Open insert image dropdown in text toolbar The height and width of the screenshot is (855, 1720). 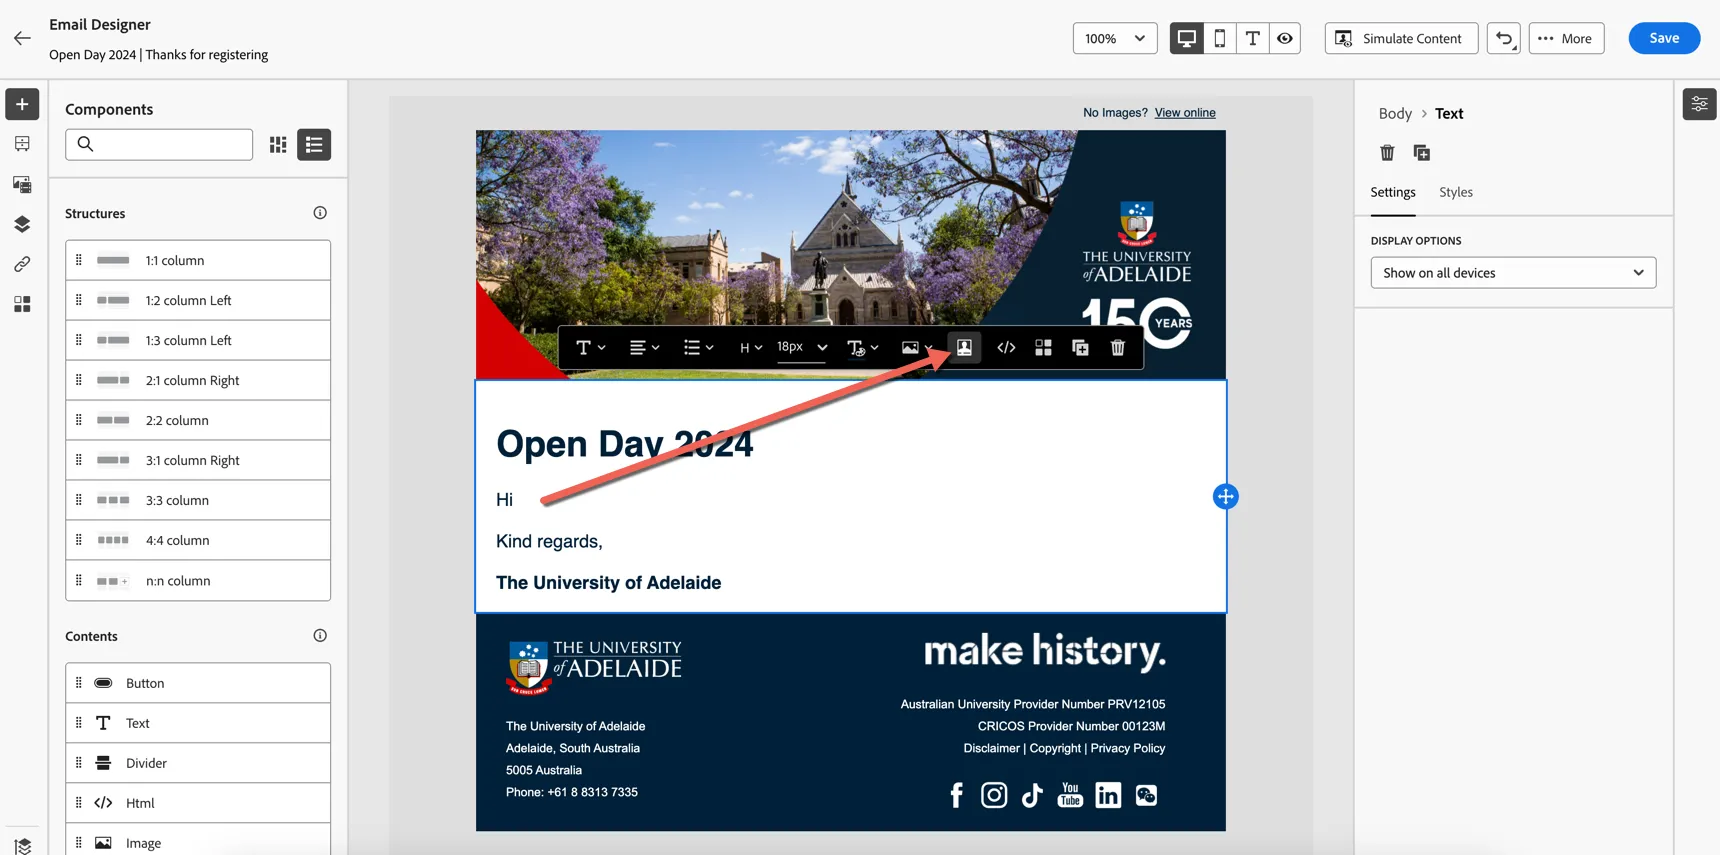[x=916, y=347]
